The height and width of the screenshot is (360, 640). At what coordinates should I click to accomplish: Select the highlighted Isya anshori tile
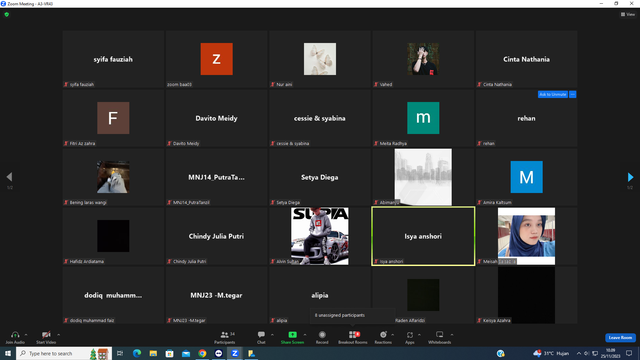(x=423, y=236)
